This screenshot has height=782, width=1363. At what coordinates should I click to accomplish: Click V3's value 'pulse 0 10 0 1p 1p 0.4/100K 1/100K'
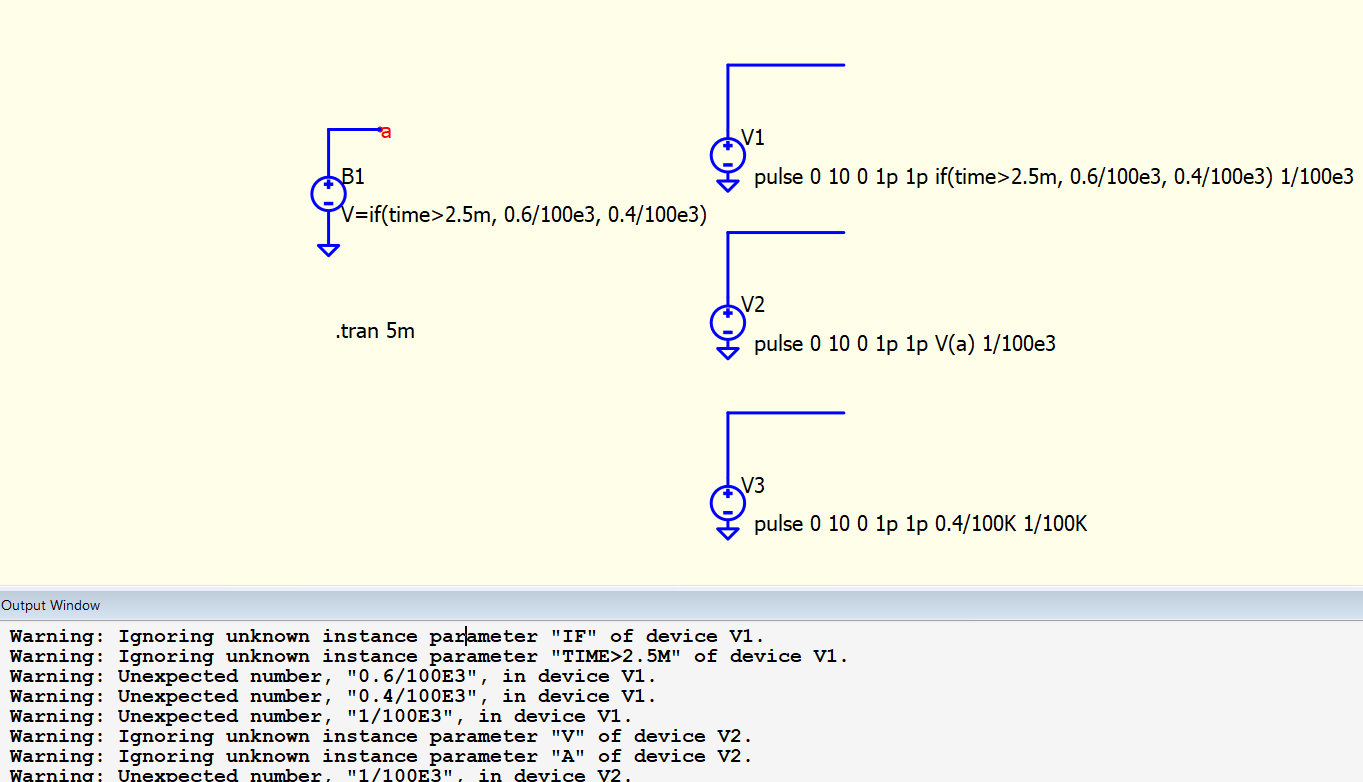pyautogui.click(x=920, y=524)
